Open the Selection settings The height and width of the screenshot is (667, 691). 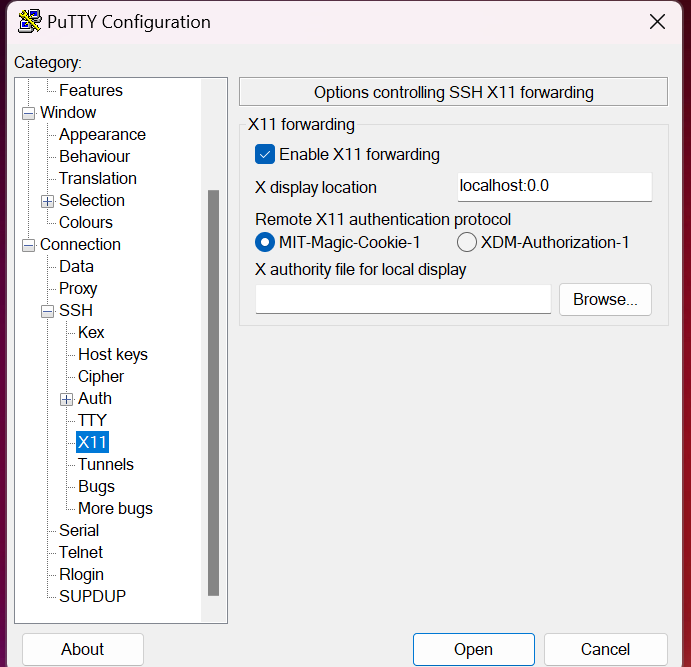92,200
